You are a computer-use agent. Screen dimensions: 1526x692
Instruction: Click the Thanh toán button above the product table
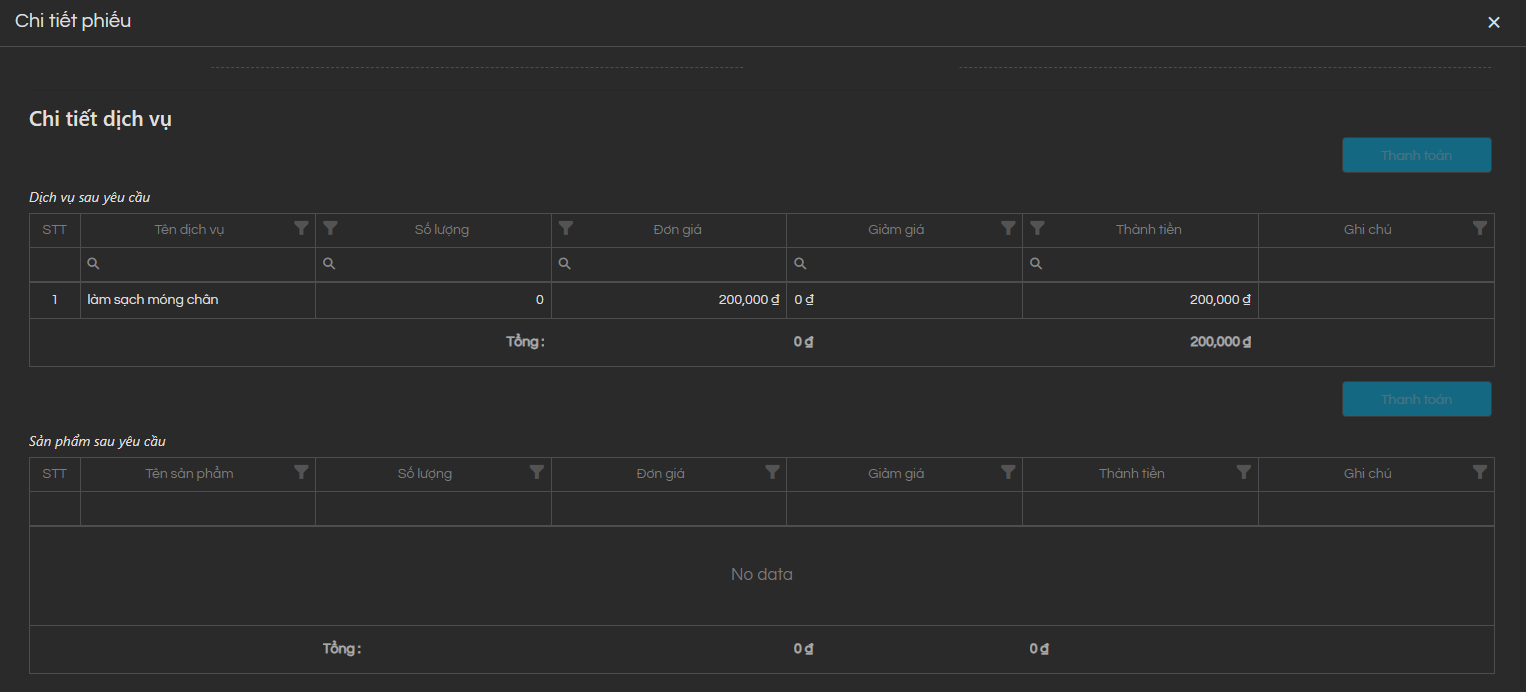point(1416,399)
